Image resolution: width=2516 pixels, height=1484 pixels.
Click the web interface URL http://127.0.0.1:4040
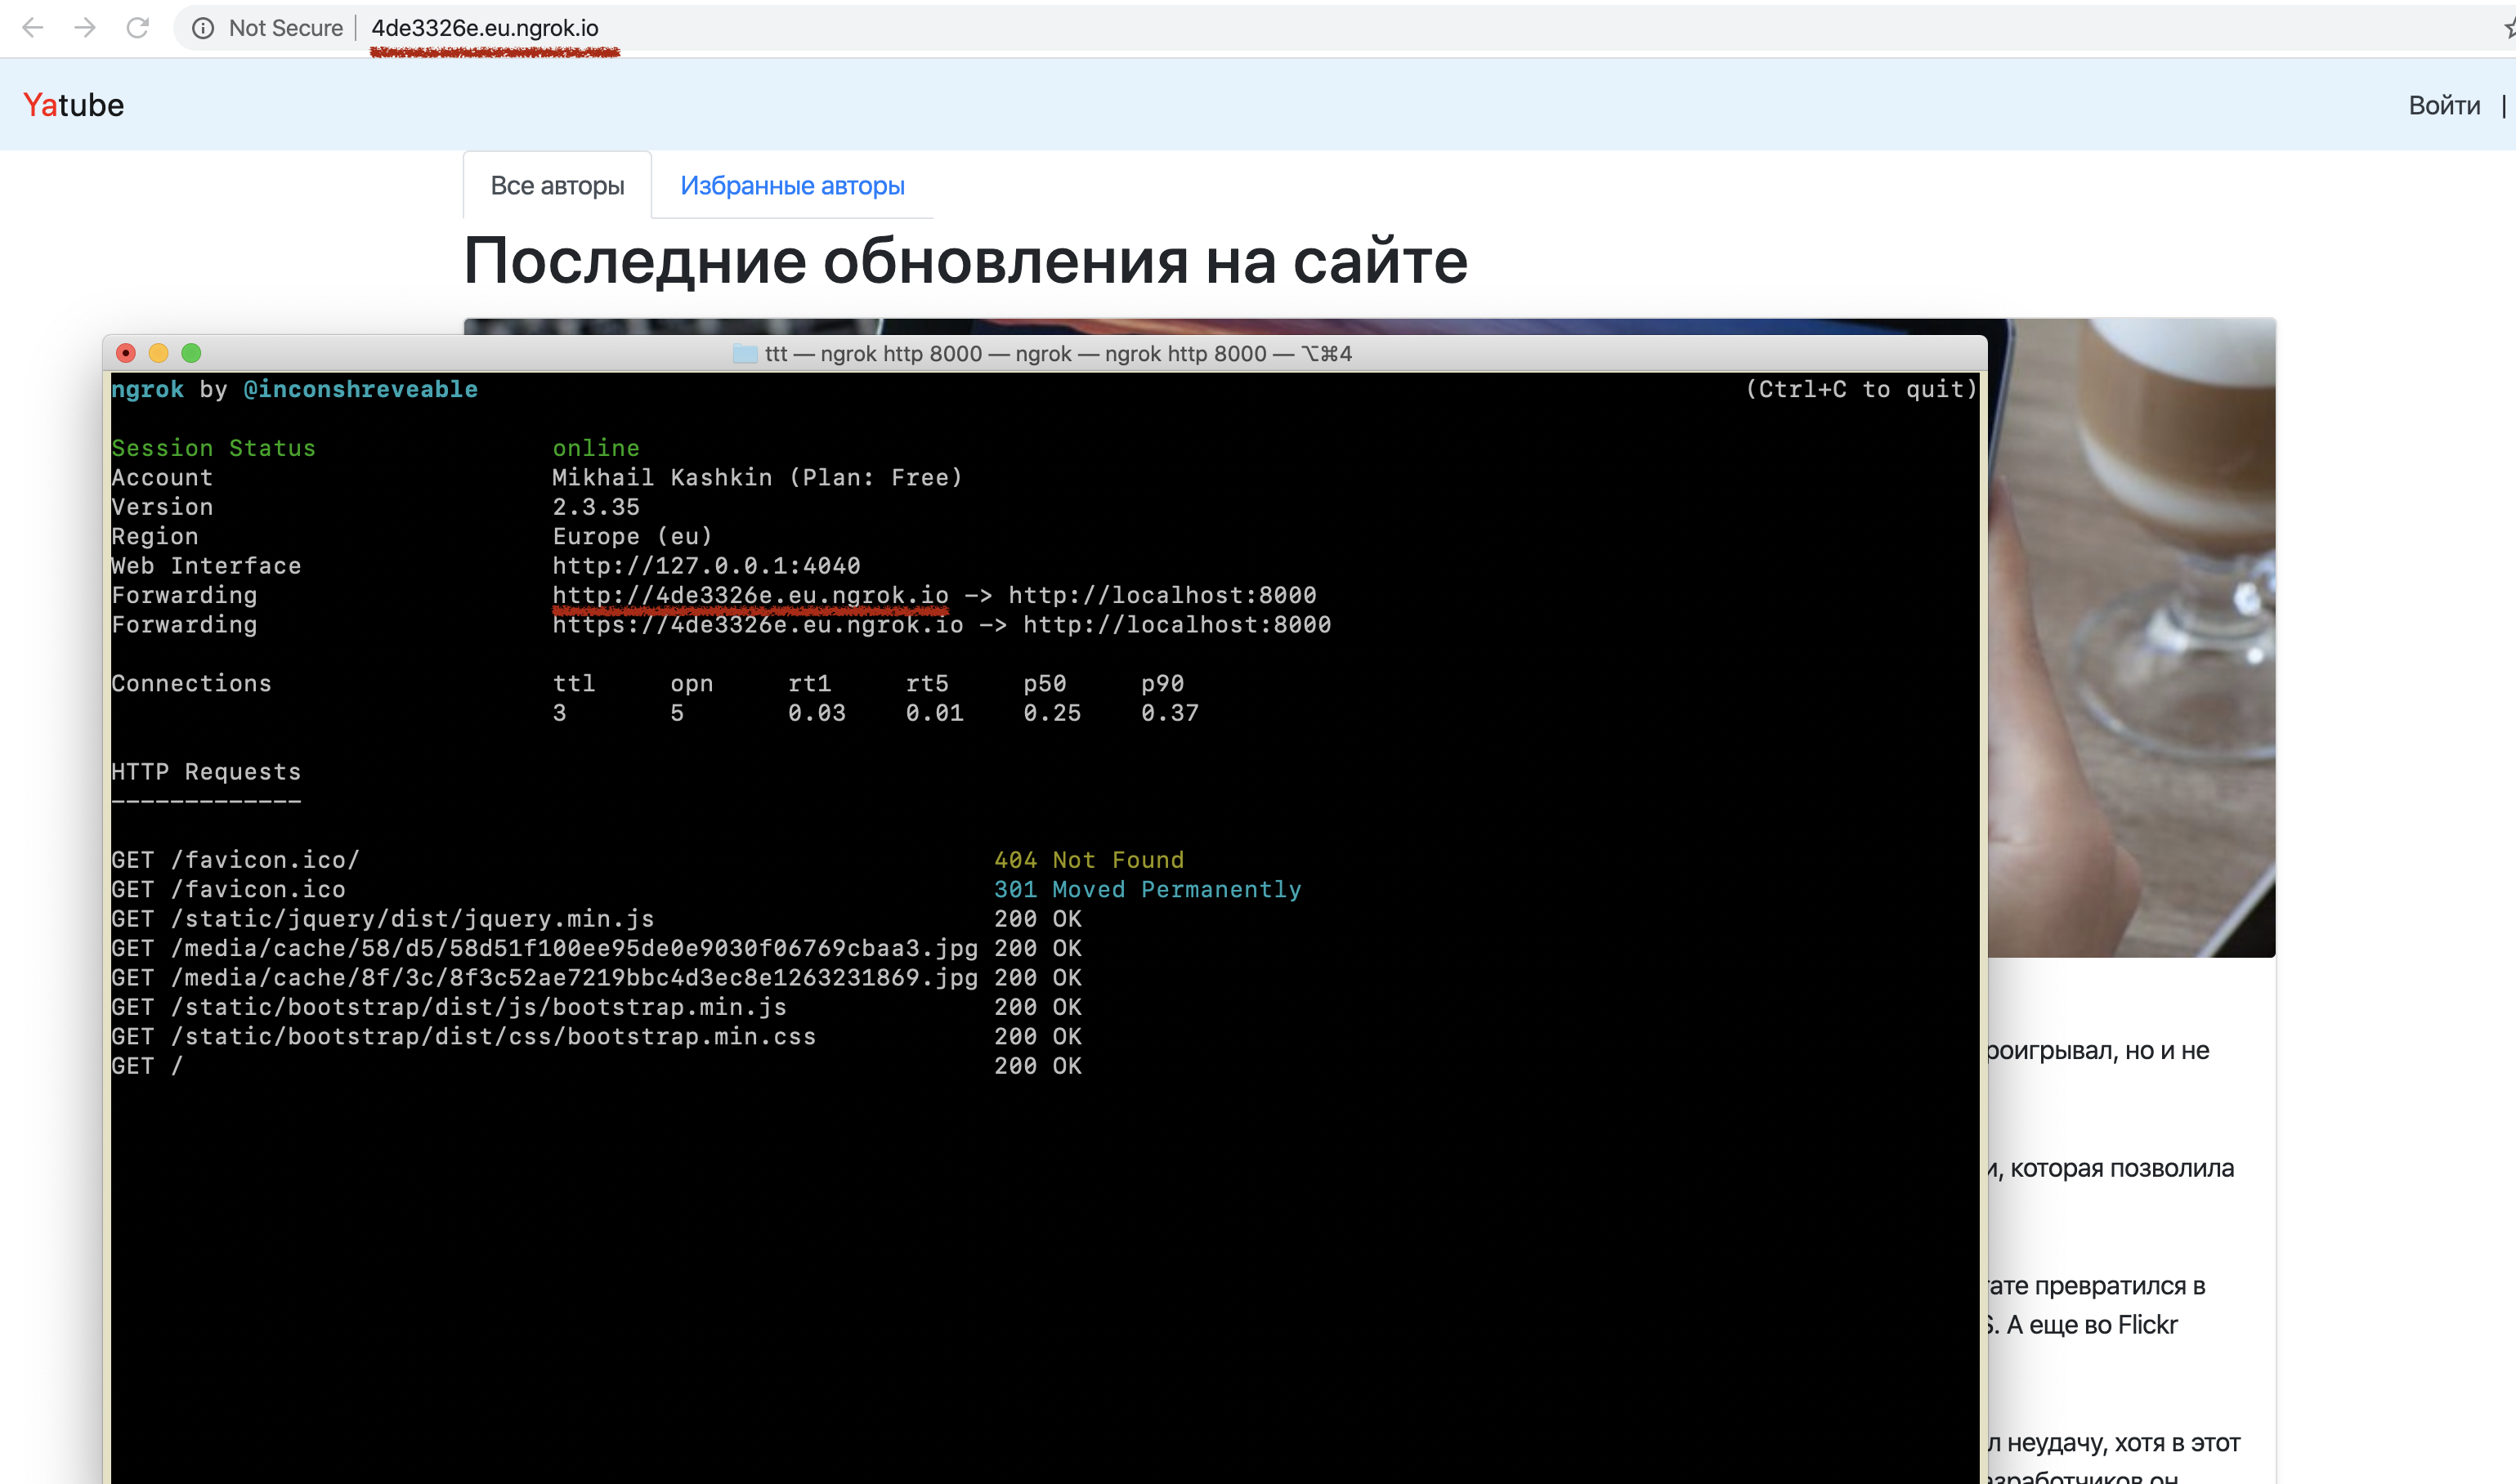(x=706, y=566)
